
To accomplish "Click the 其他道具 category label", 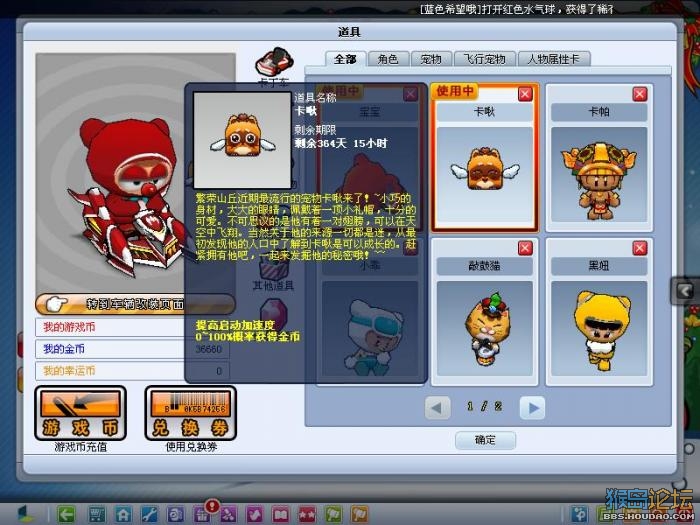I will point(273,286).
